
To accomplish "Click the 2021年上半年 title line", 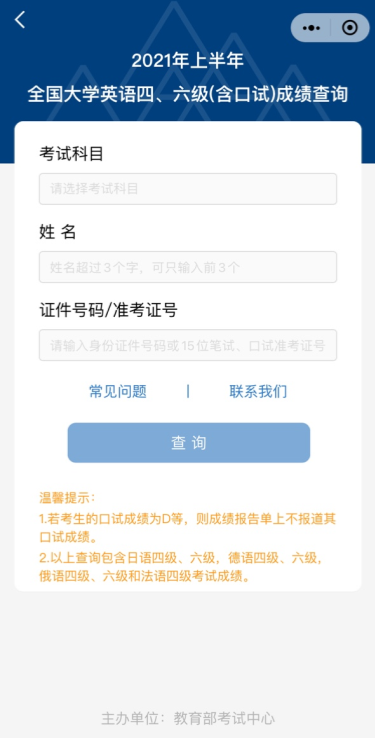I will (x=188, y=61).
